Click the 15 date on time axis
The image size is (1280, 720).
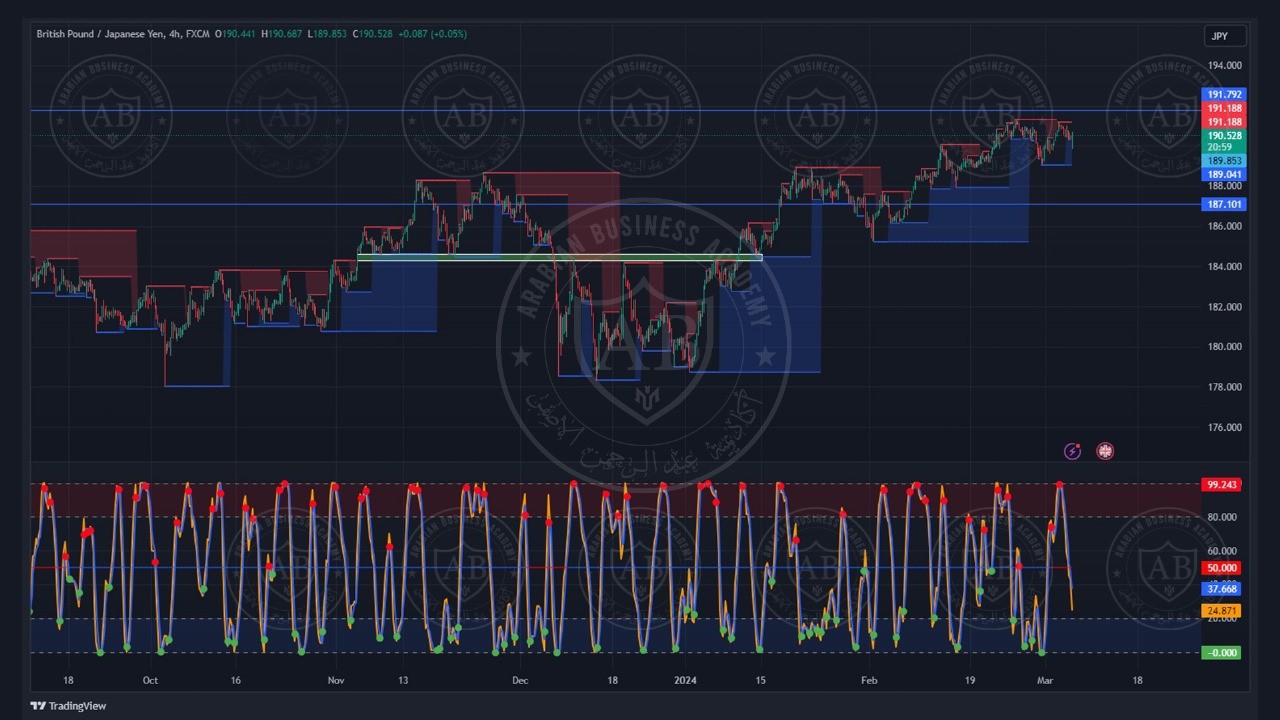click(x=760, y=680)
